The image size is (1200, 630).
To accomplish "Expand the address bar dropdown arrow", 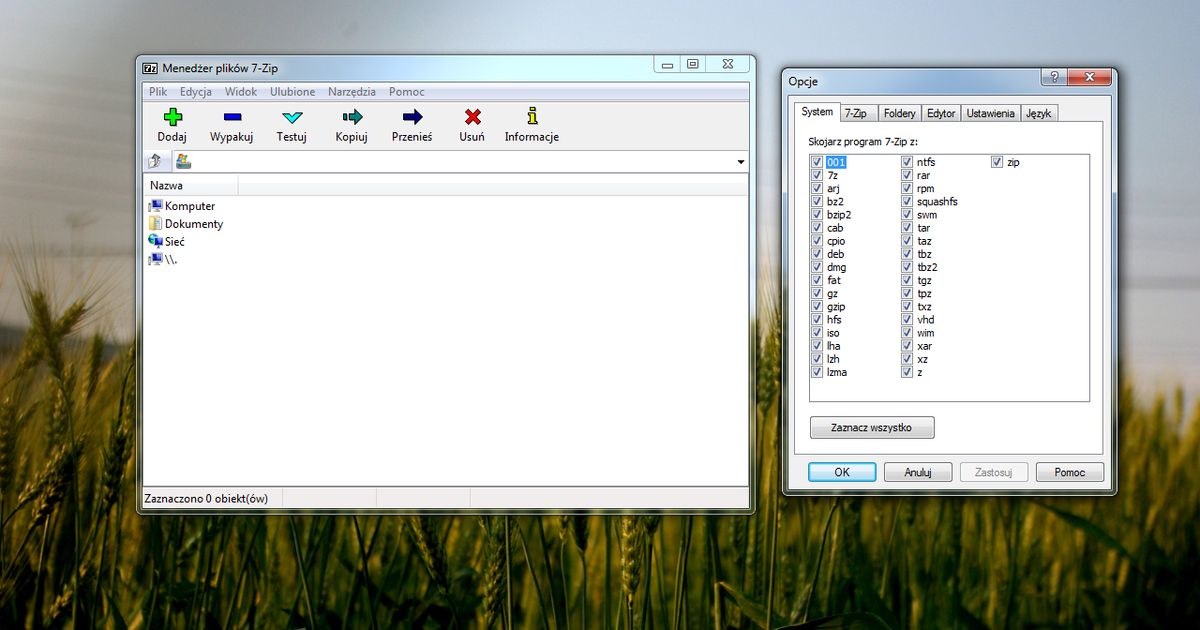I will pyautogui.click(x=741, y=162).
